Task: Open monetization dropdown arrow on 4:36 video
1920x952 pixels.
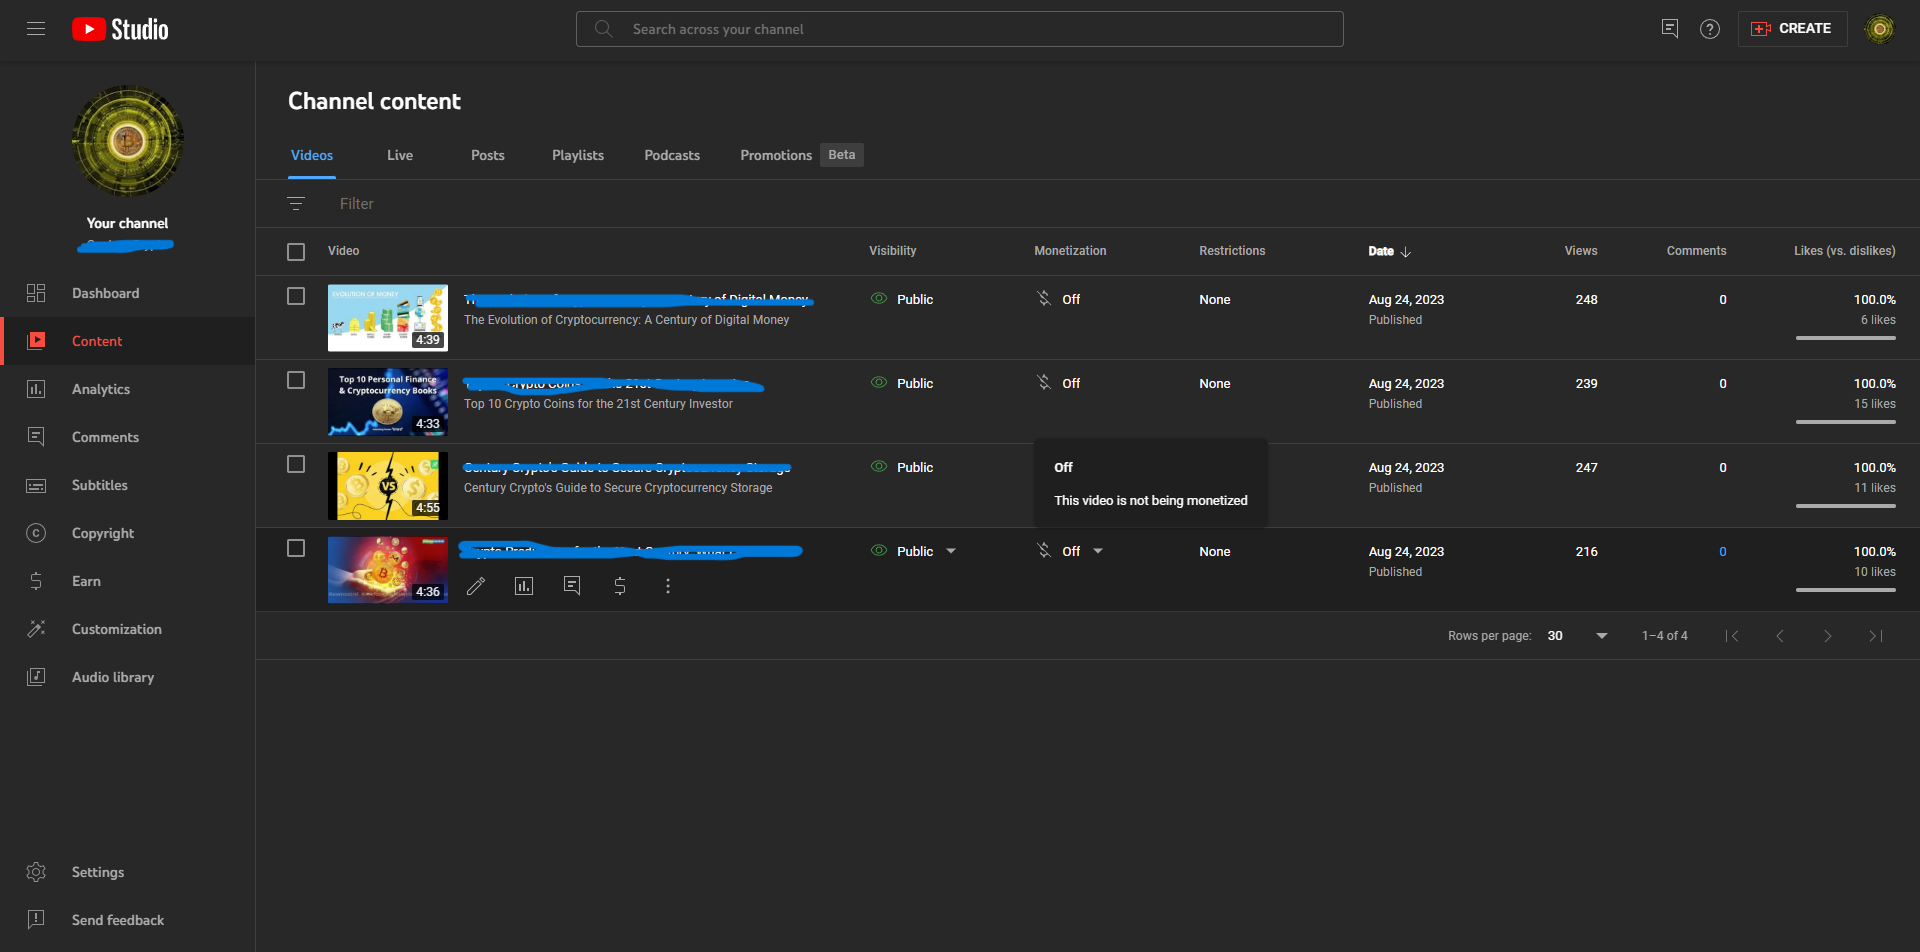Action: 1098,551
